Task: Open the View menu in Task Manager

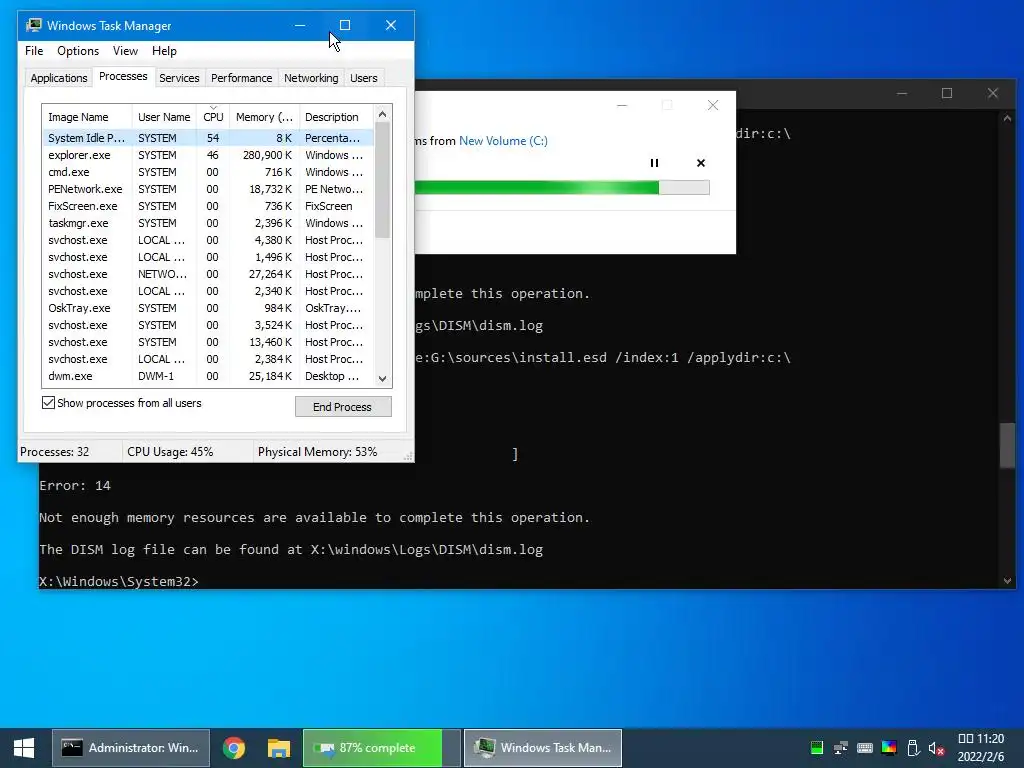Action: point(125,51)
